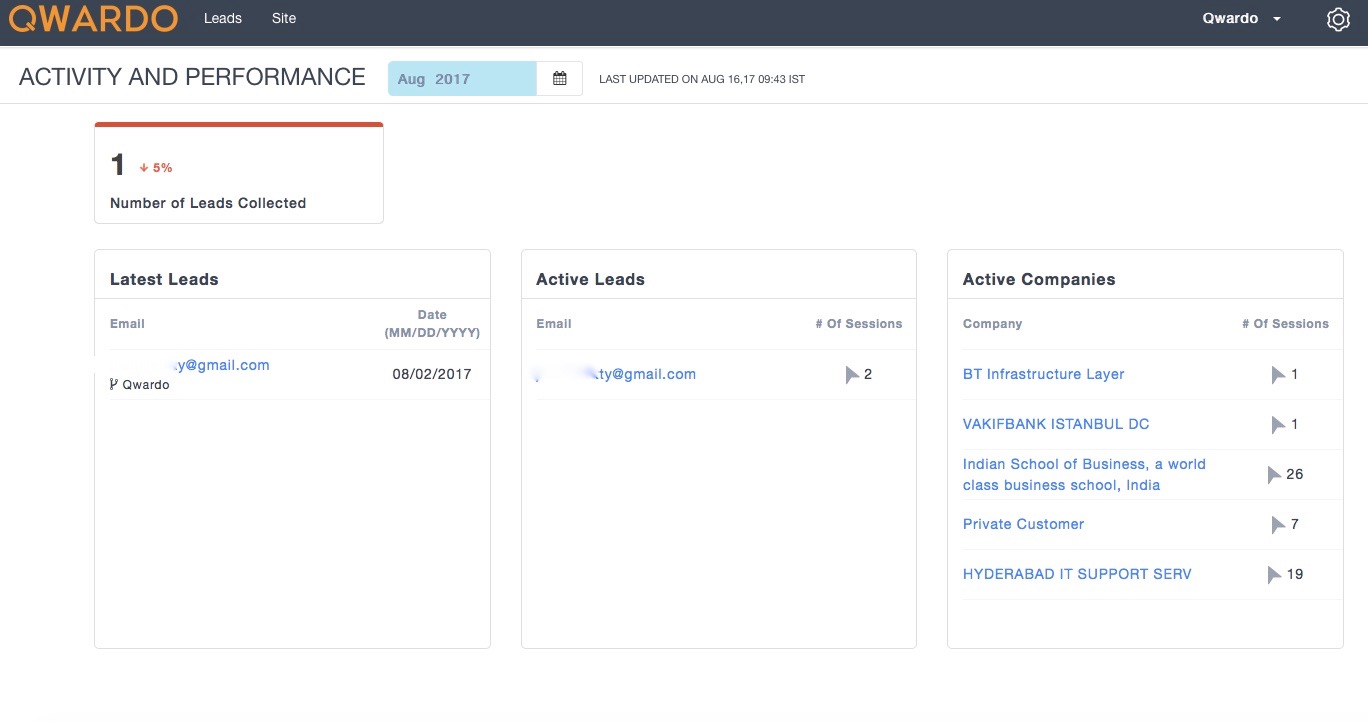The height and width of the screenshot is (722, 1368).
Task: Open the Leads menu
Action: pos(223,18)
